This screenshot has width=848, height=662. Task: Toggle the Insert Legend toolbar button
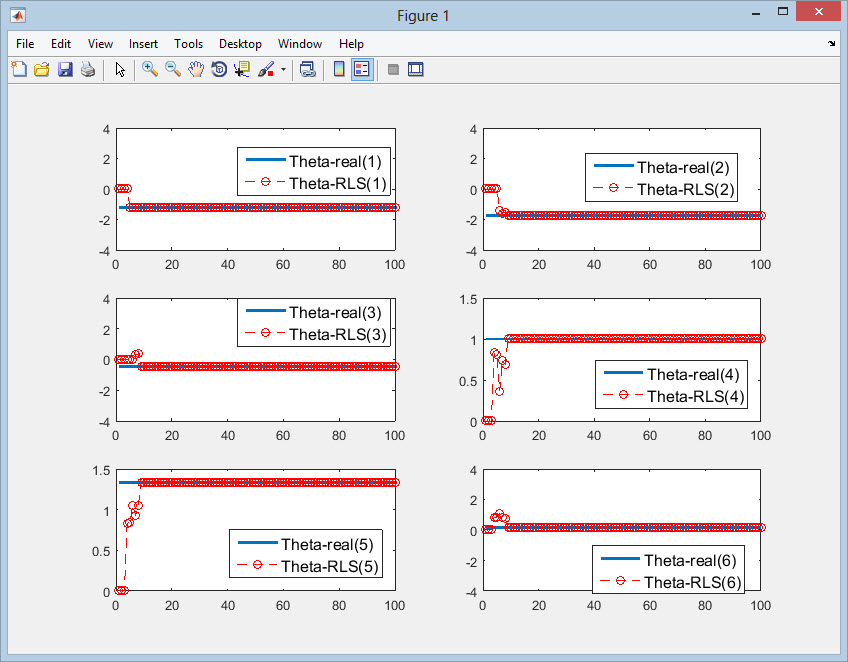[x=362, y=69]
